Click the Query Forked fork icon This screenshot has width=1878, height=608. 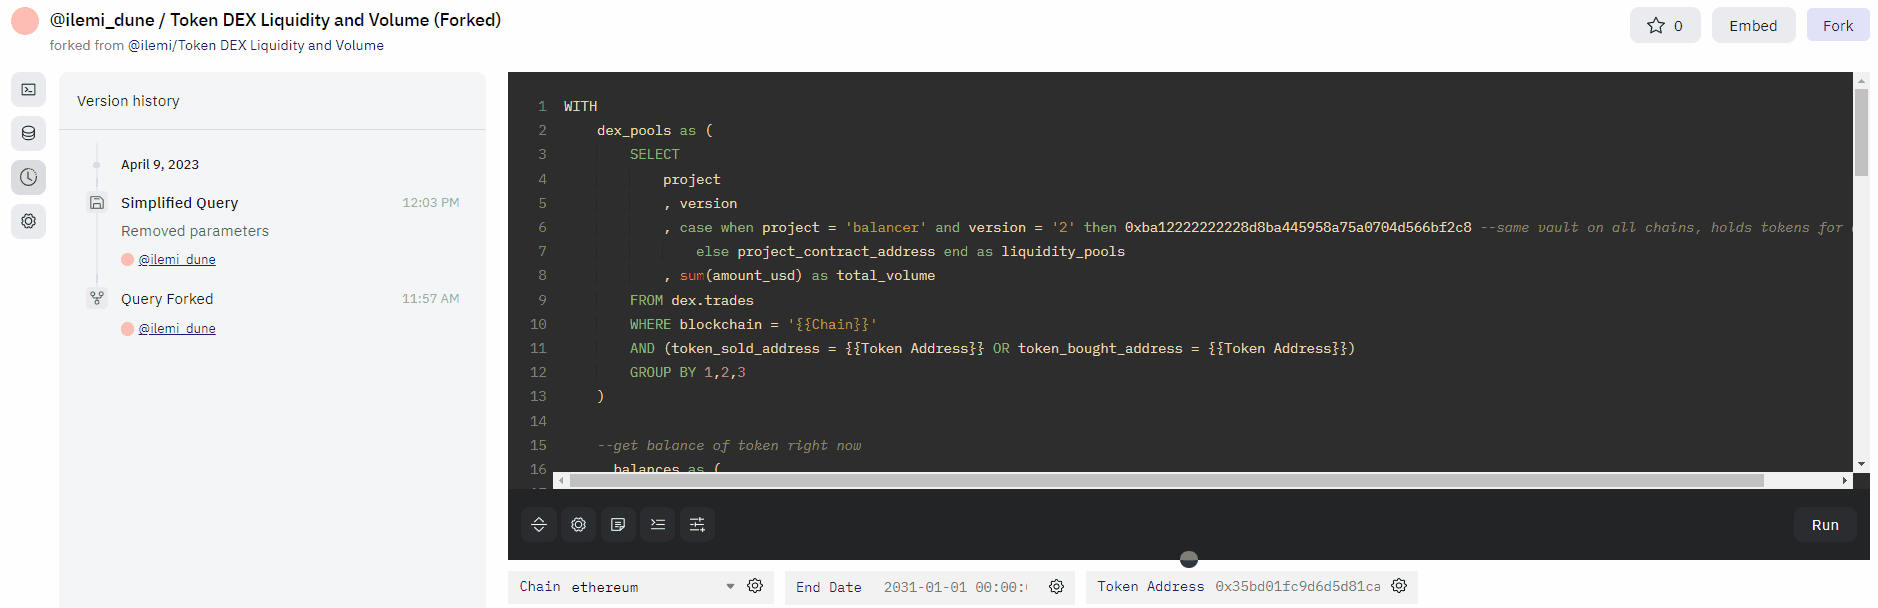tap(97, 298)
